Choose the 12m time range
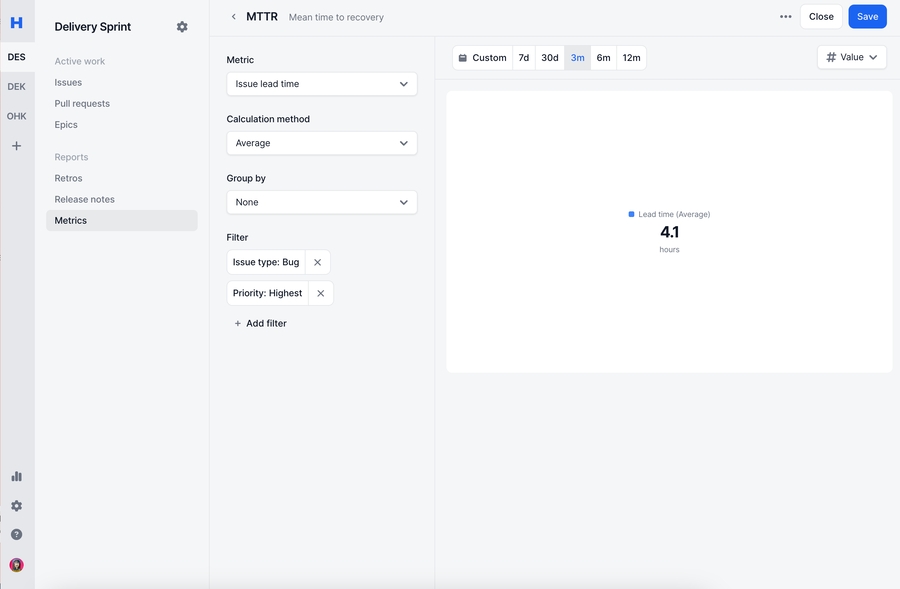The image size is (900, 589). pyautogui.click(x=631, y=58)
